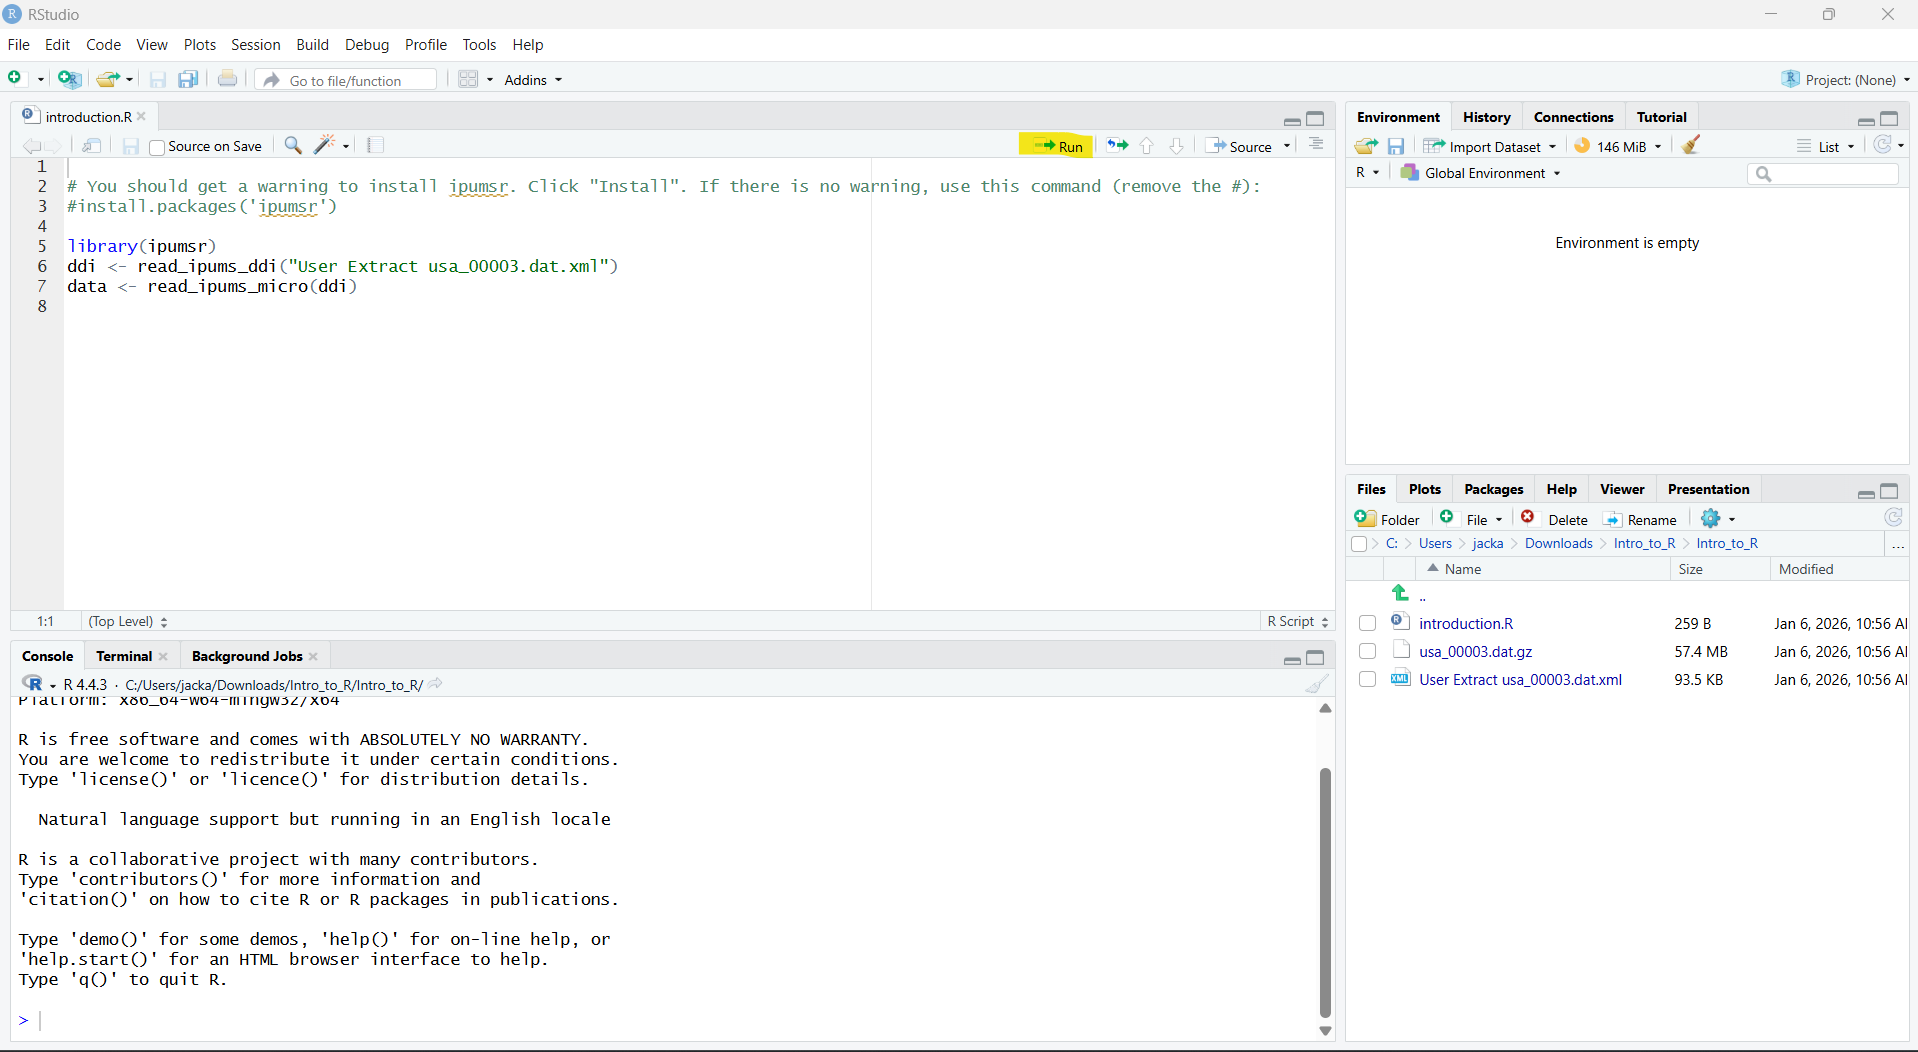Go to previous section up arrow
Image resolution: width=1918 pixels, height=1052 pixels.
click(1147, 146)
